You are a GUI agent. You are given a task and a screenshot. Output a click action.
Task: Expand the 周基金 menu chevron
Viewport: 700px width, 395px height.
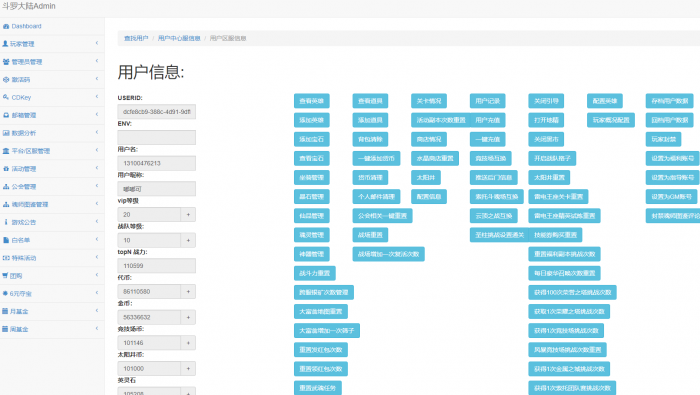(97, 329)
